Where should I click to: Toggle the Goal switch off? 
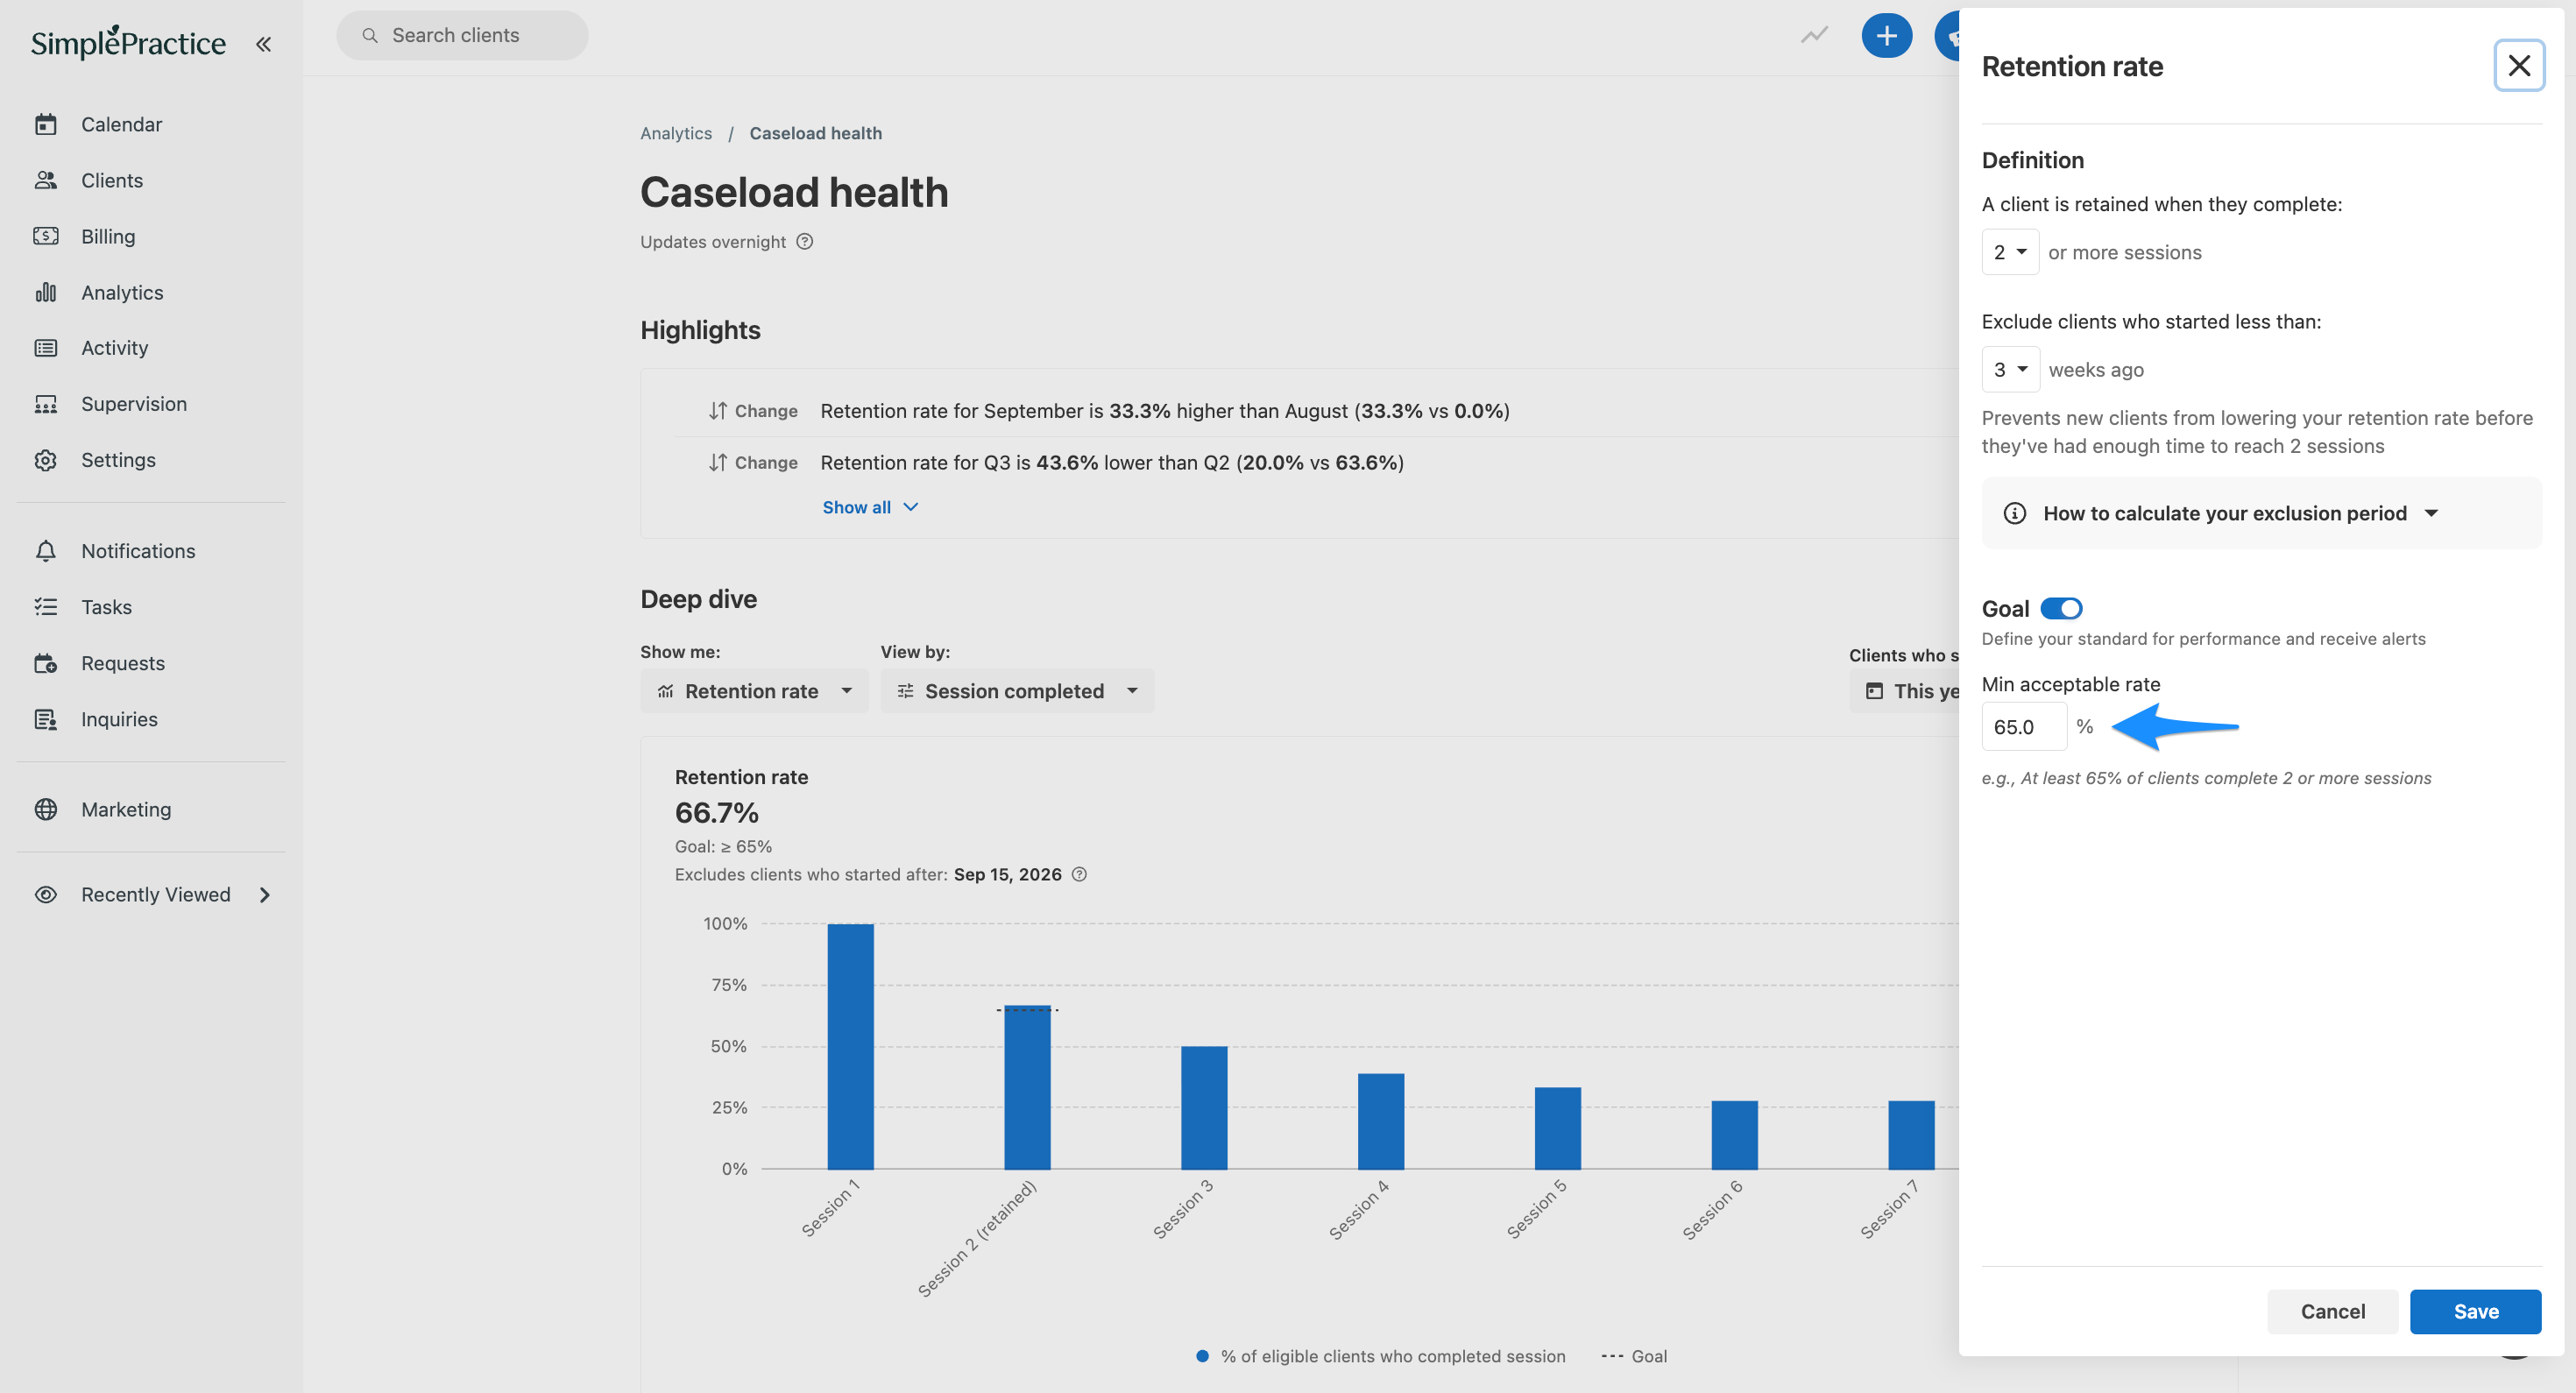click(x=2061, y=608)
